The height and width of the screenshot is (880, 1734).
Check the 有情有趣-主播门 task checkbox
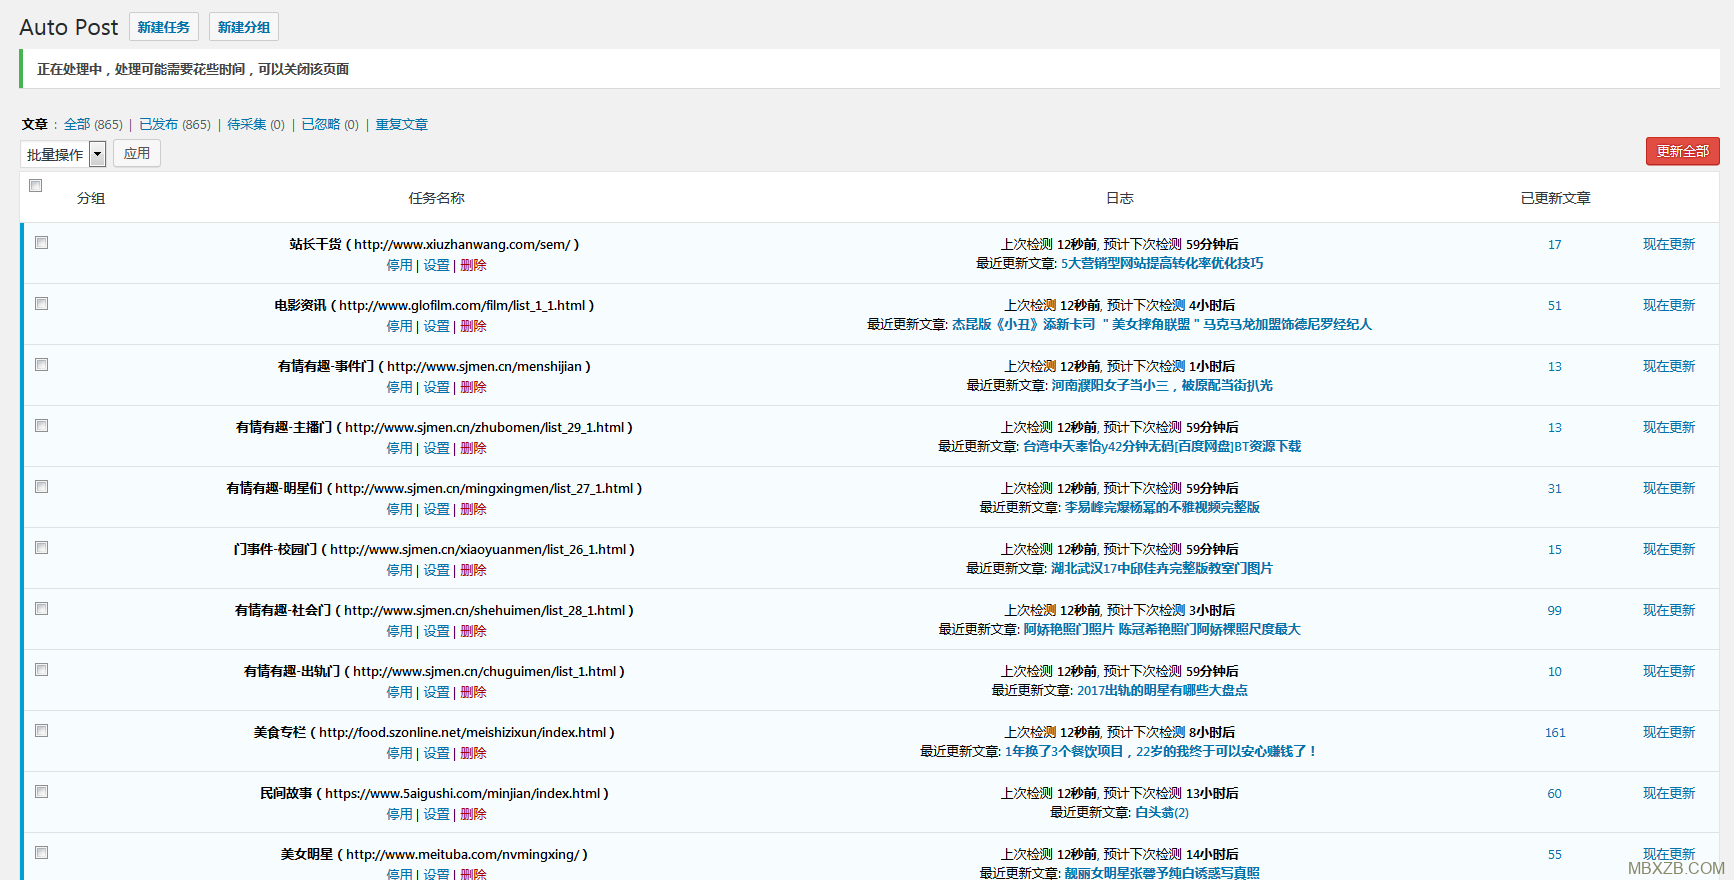pos(42,426)
